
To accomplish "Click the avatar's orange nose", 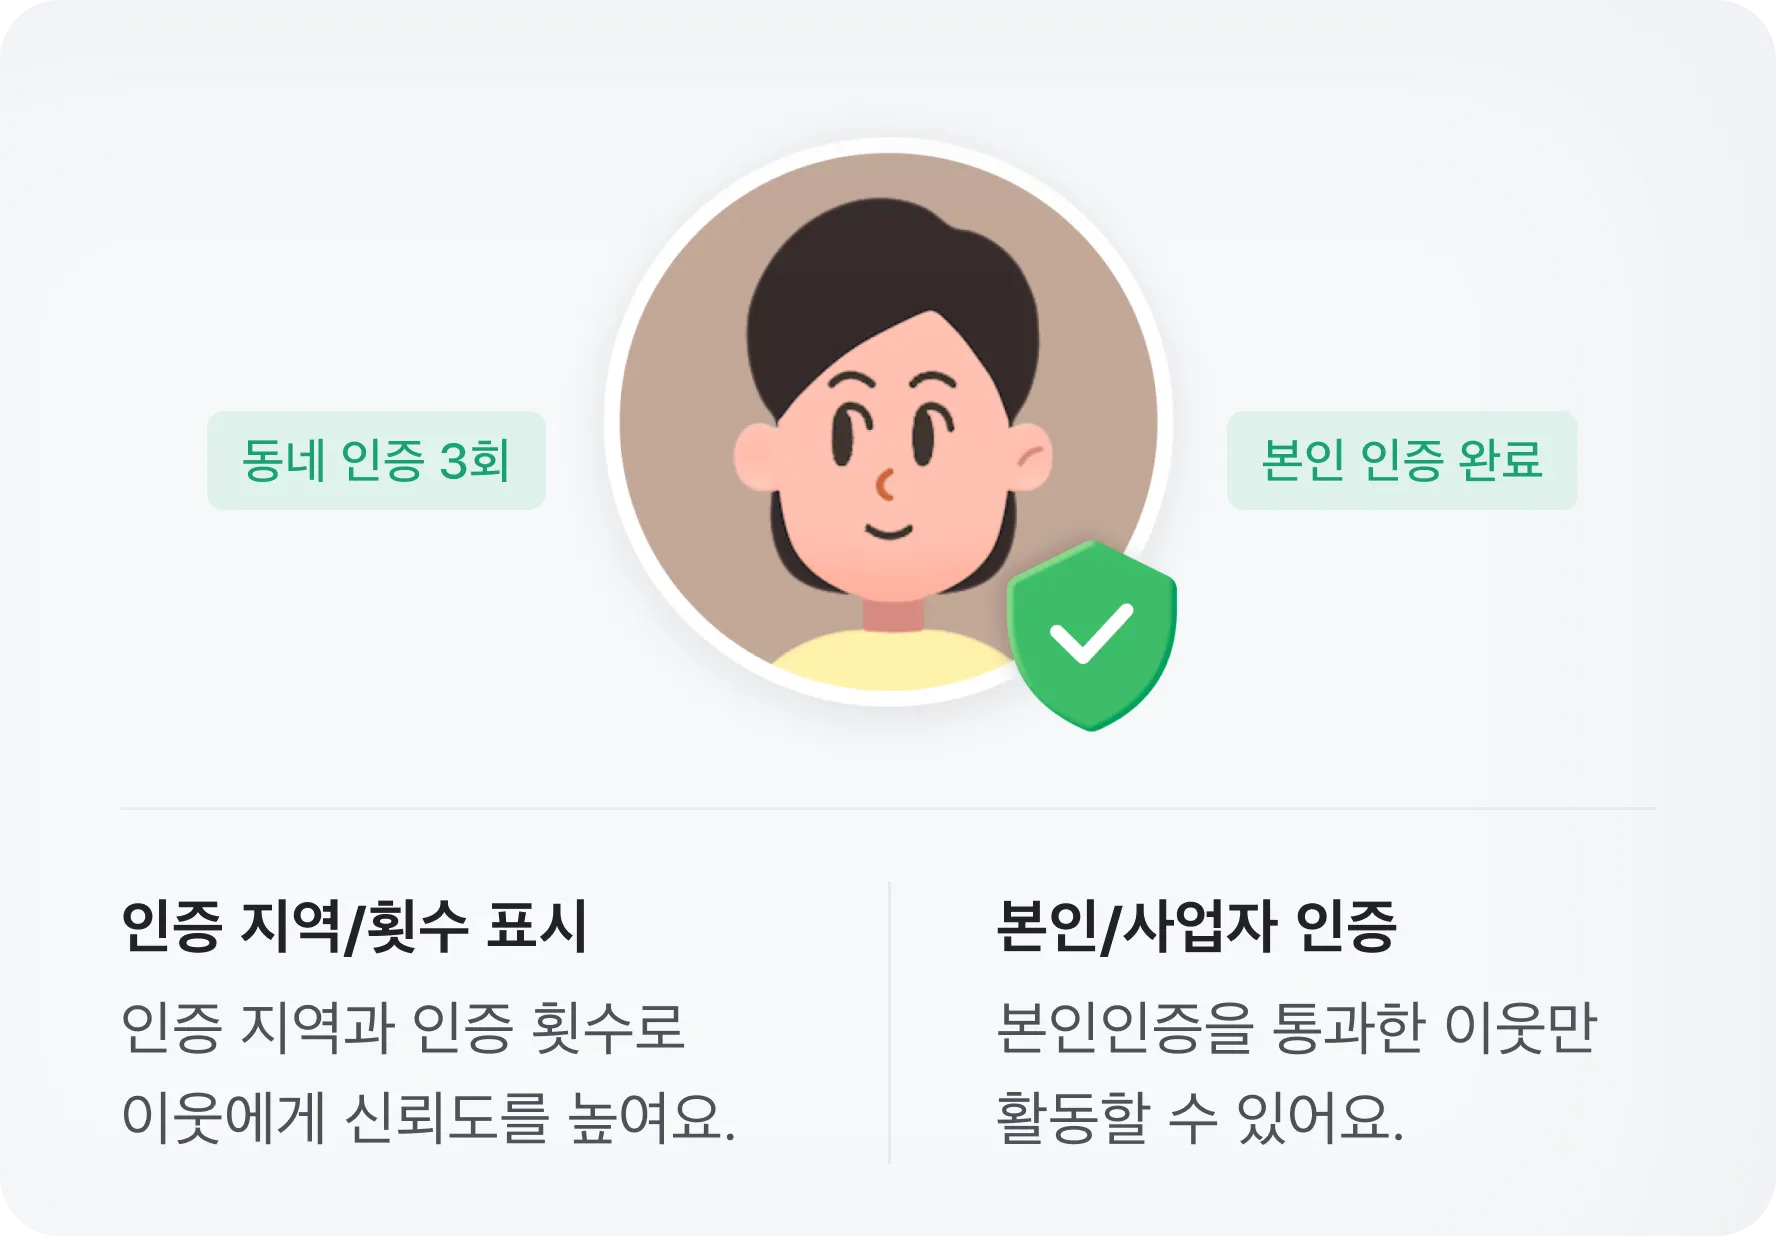I will pos(885,486).
